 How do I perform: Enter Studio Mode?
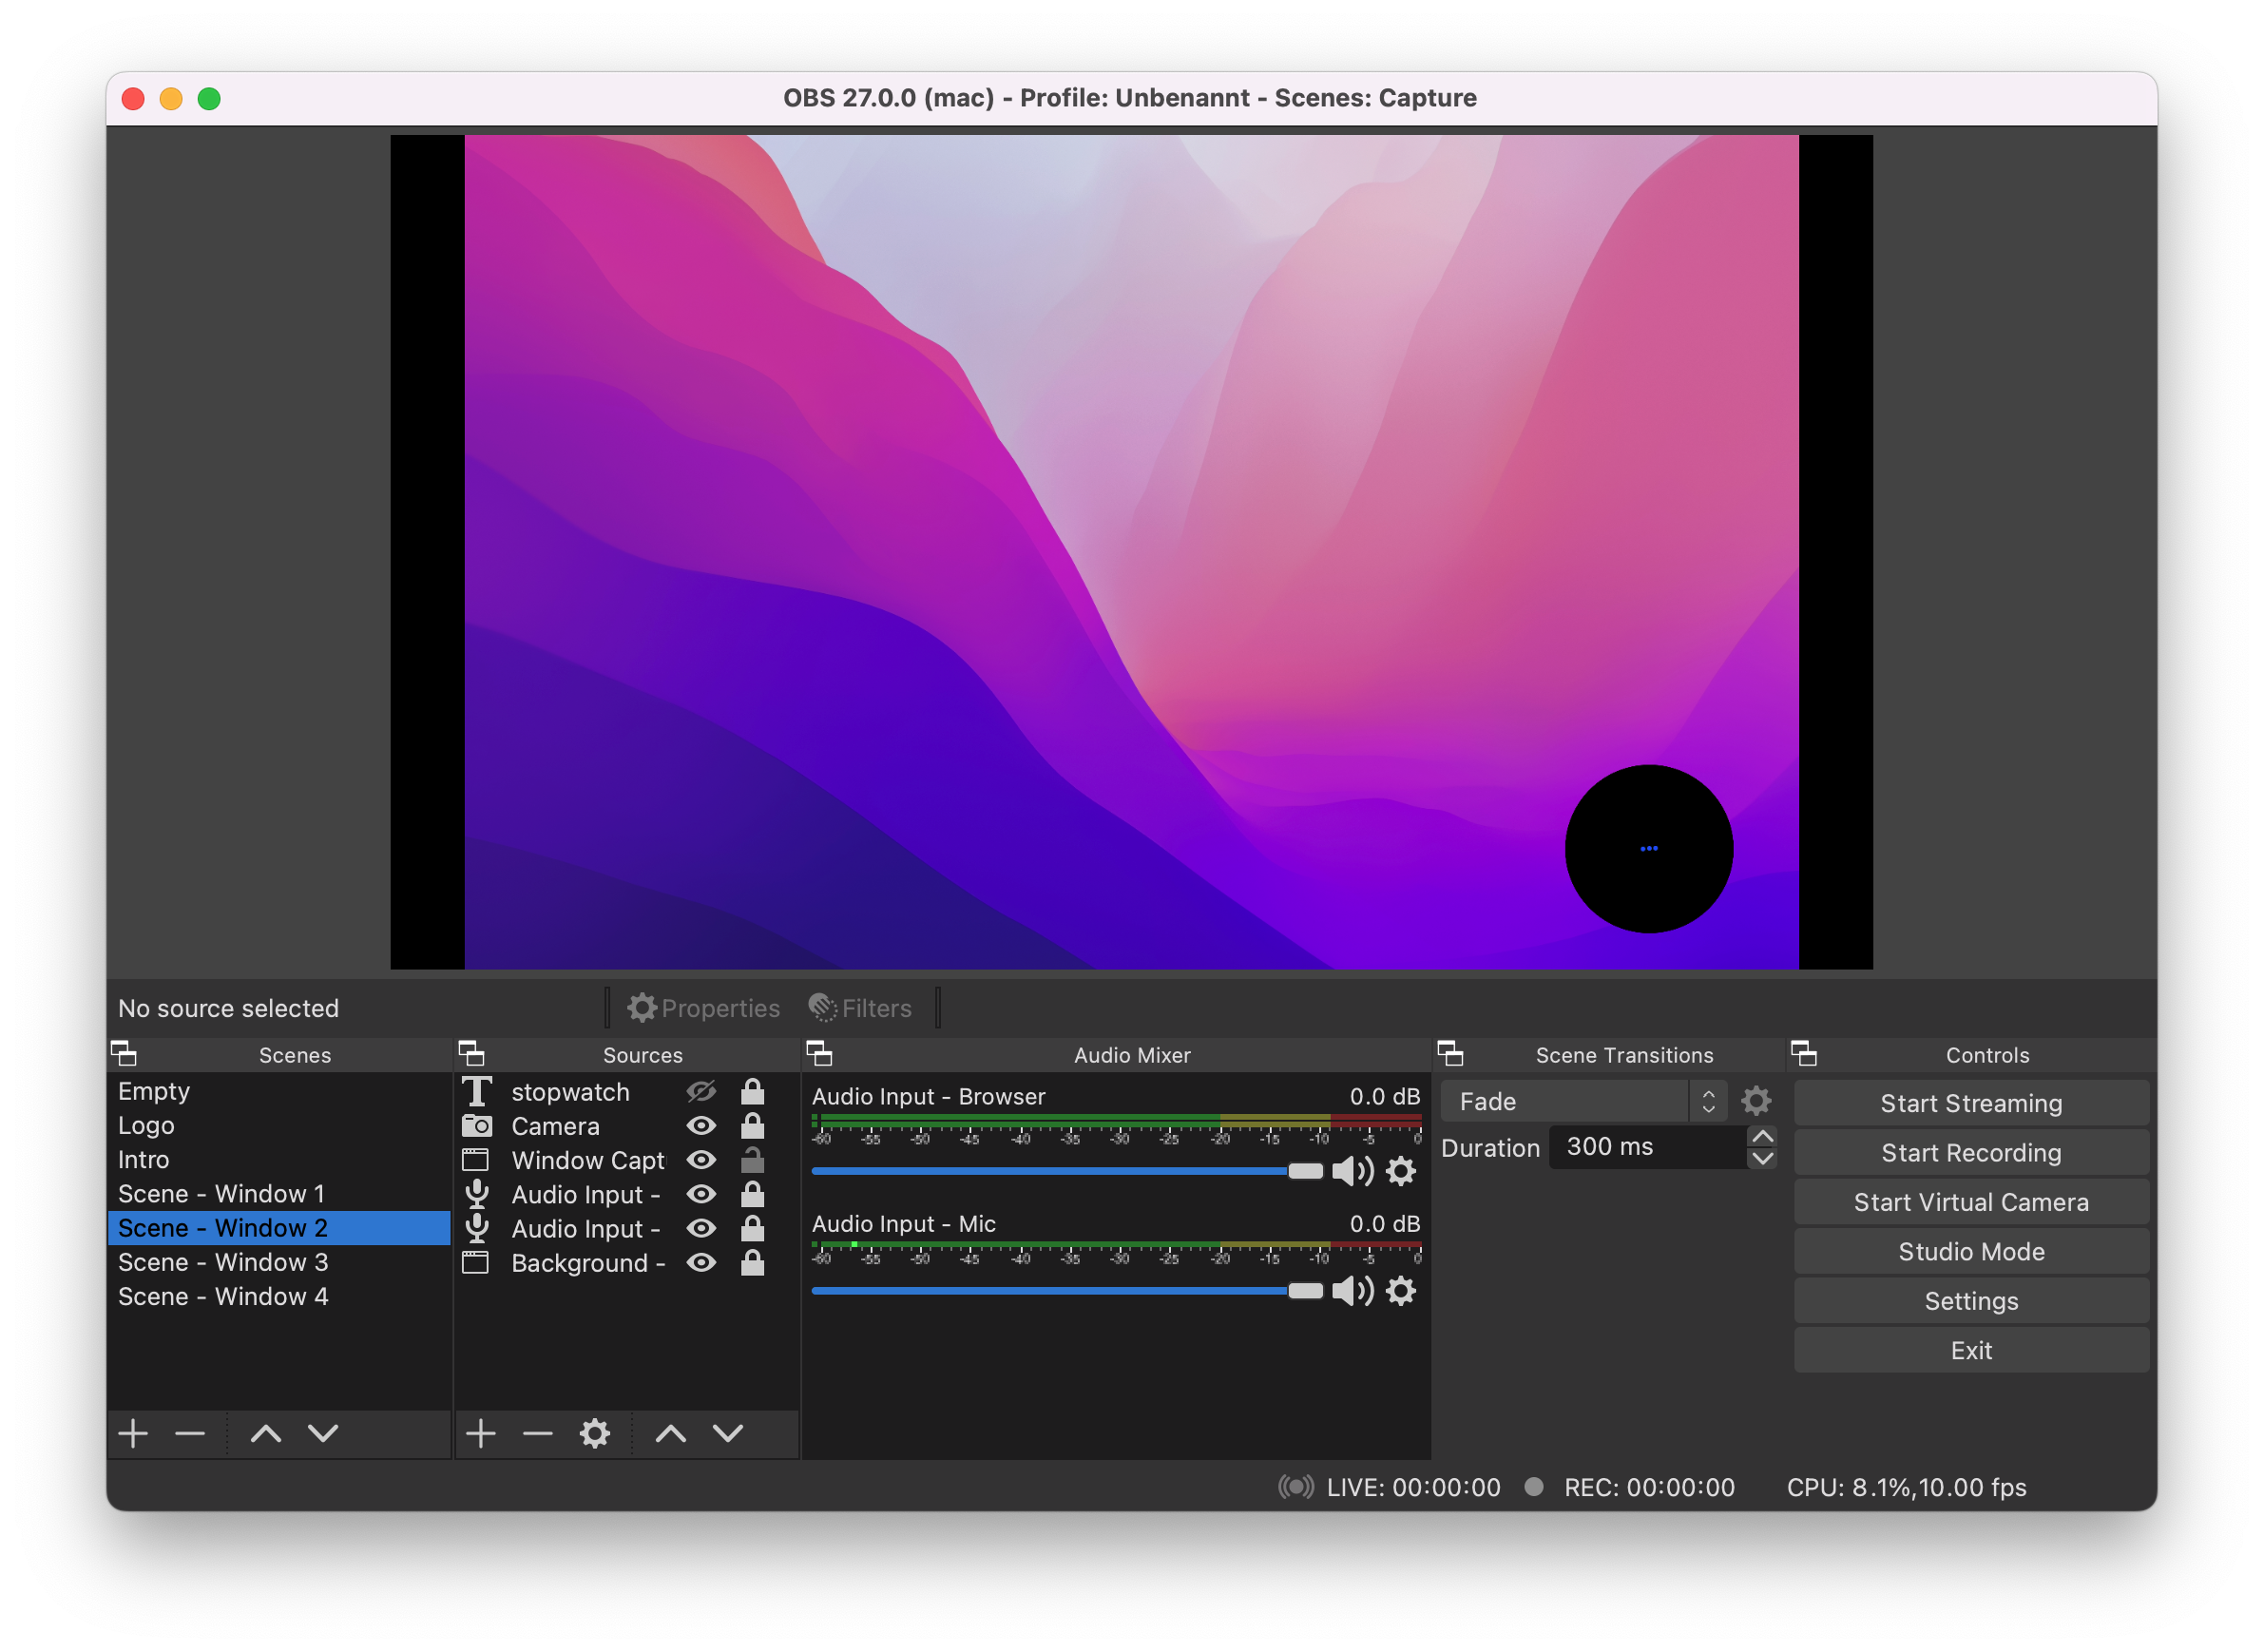pyautogui.click(x=1971, y=1251)
